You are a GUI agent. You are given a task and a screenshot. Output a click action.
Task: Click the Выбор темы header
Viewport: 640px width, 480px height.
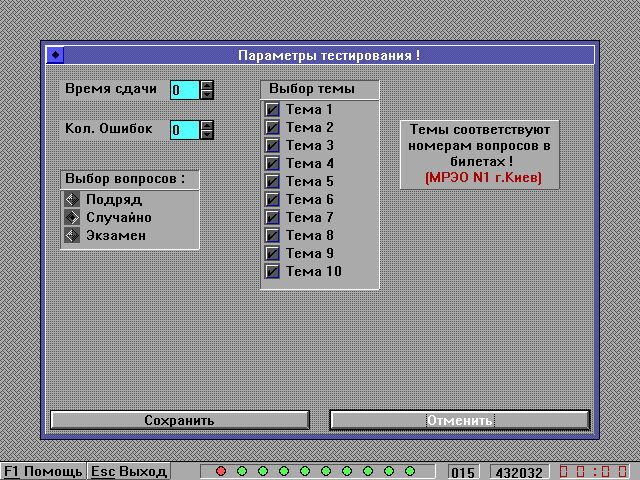[x=320, y=89]
